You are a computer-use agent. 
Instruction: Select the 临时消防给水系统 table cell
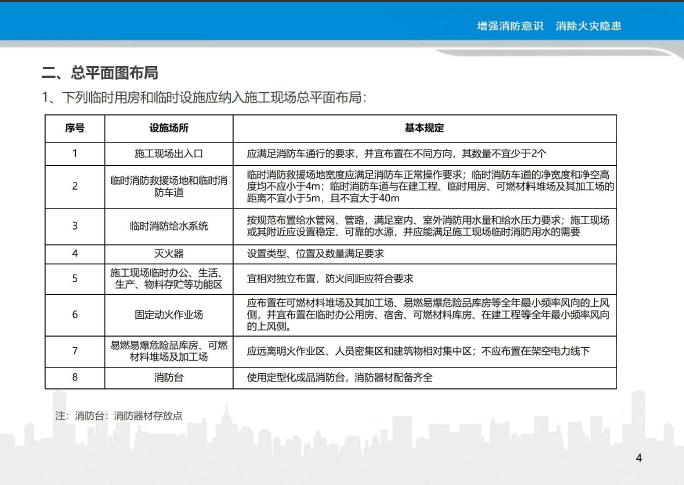(169, 226)
